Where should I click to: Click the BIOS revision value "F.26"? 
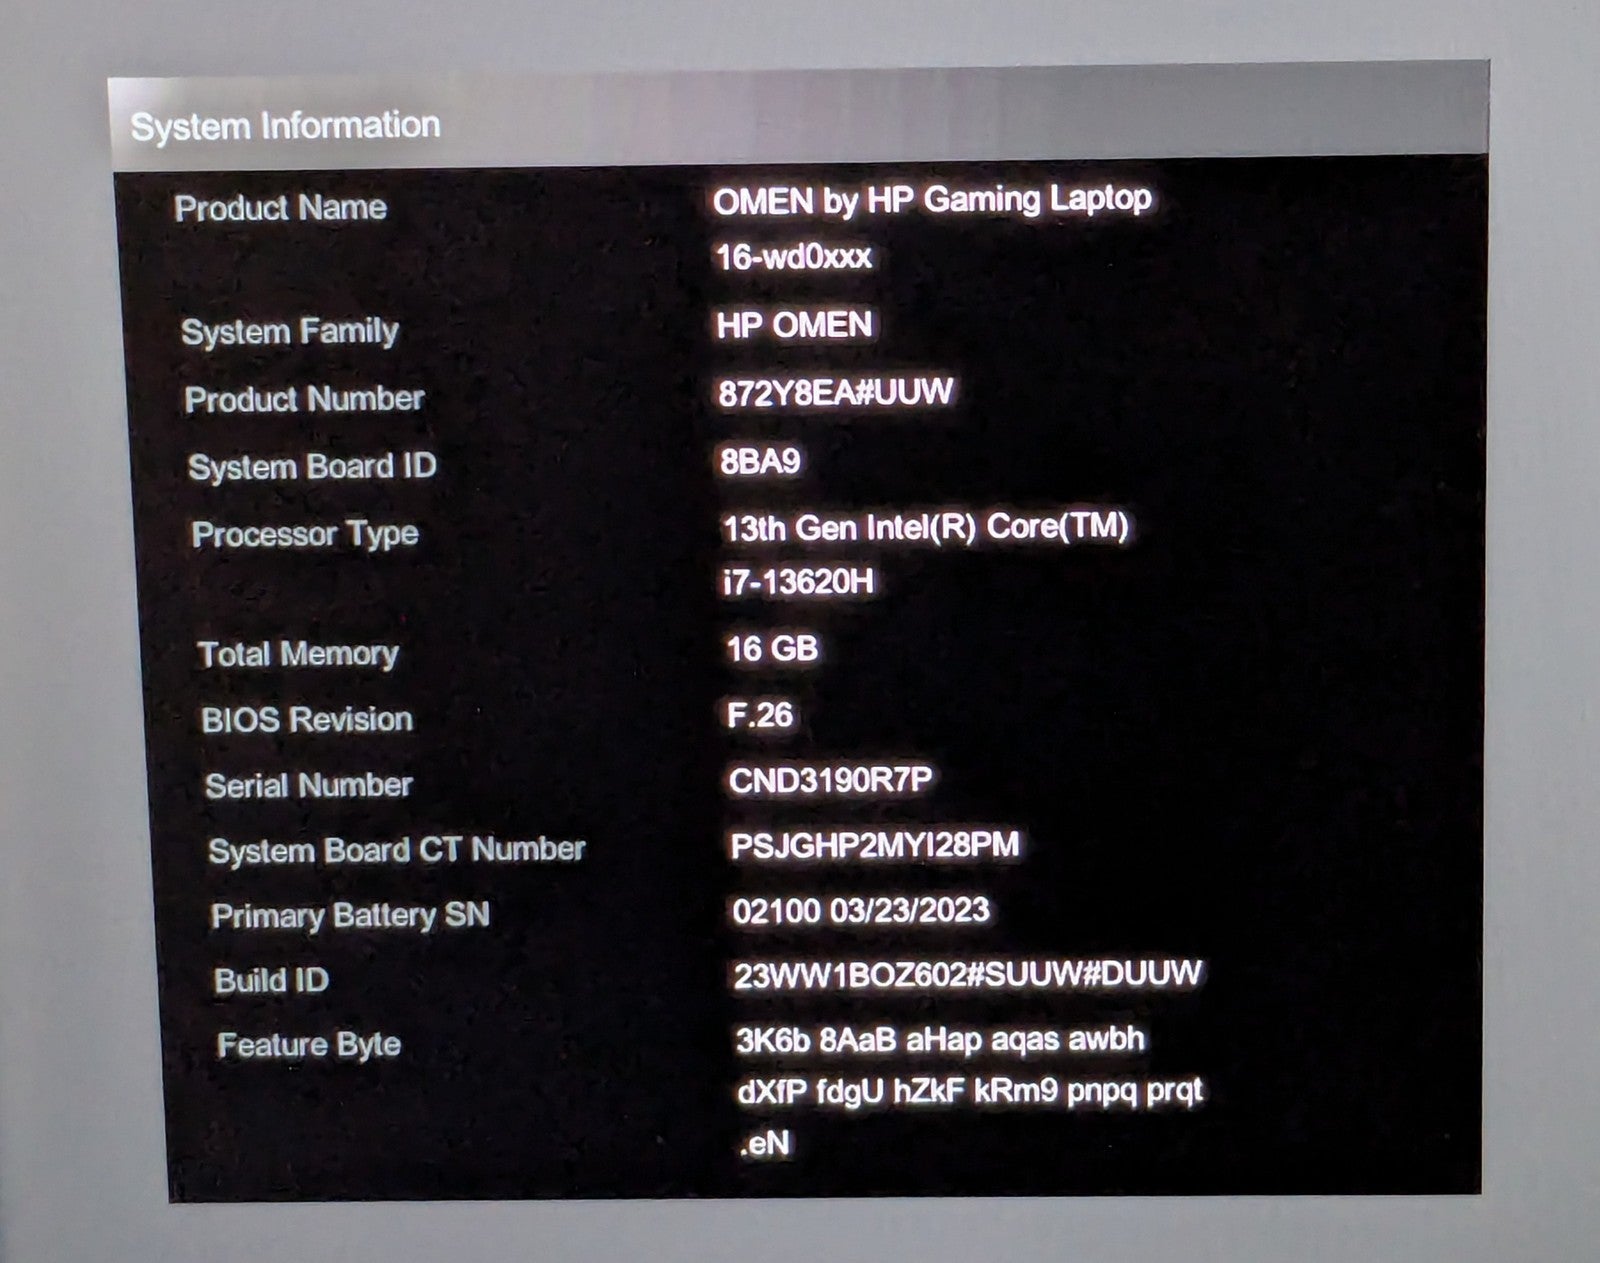[760, 715]
